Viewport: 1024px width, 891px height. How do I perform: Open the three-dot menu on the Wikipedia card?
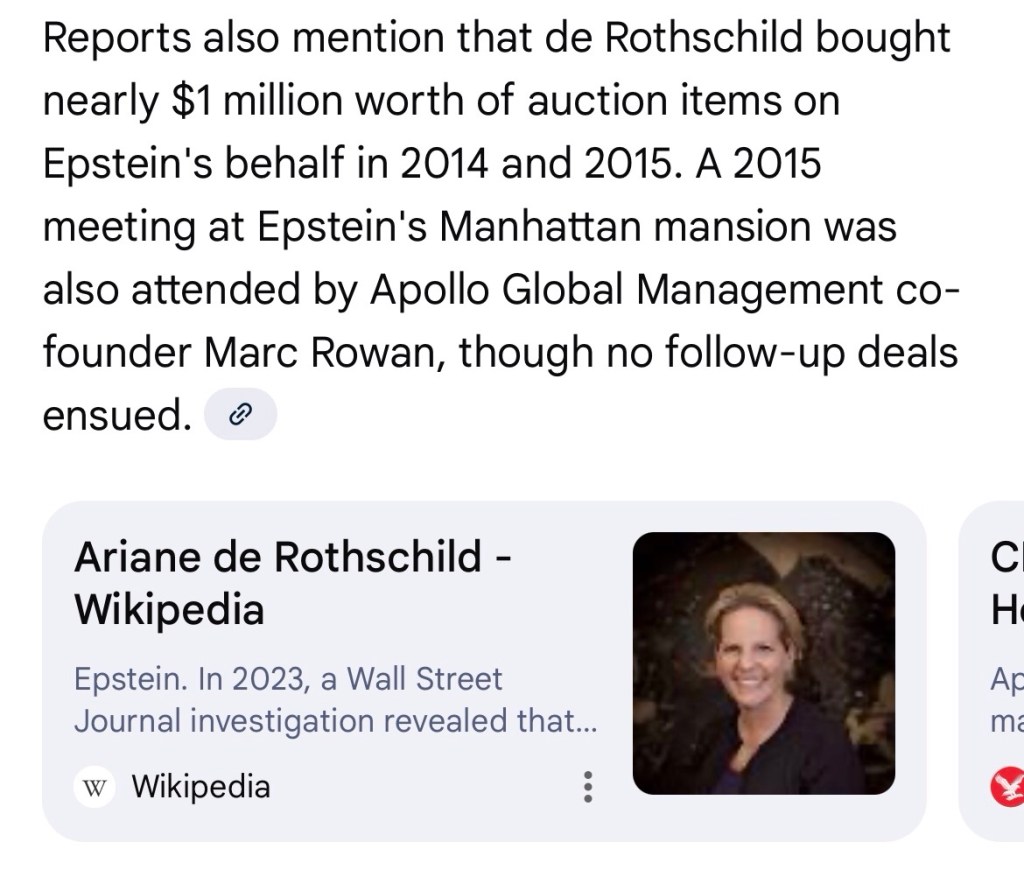coord(588,787)
